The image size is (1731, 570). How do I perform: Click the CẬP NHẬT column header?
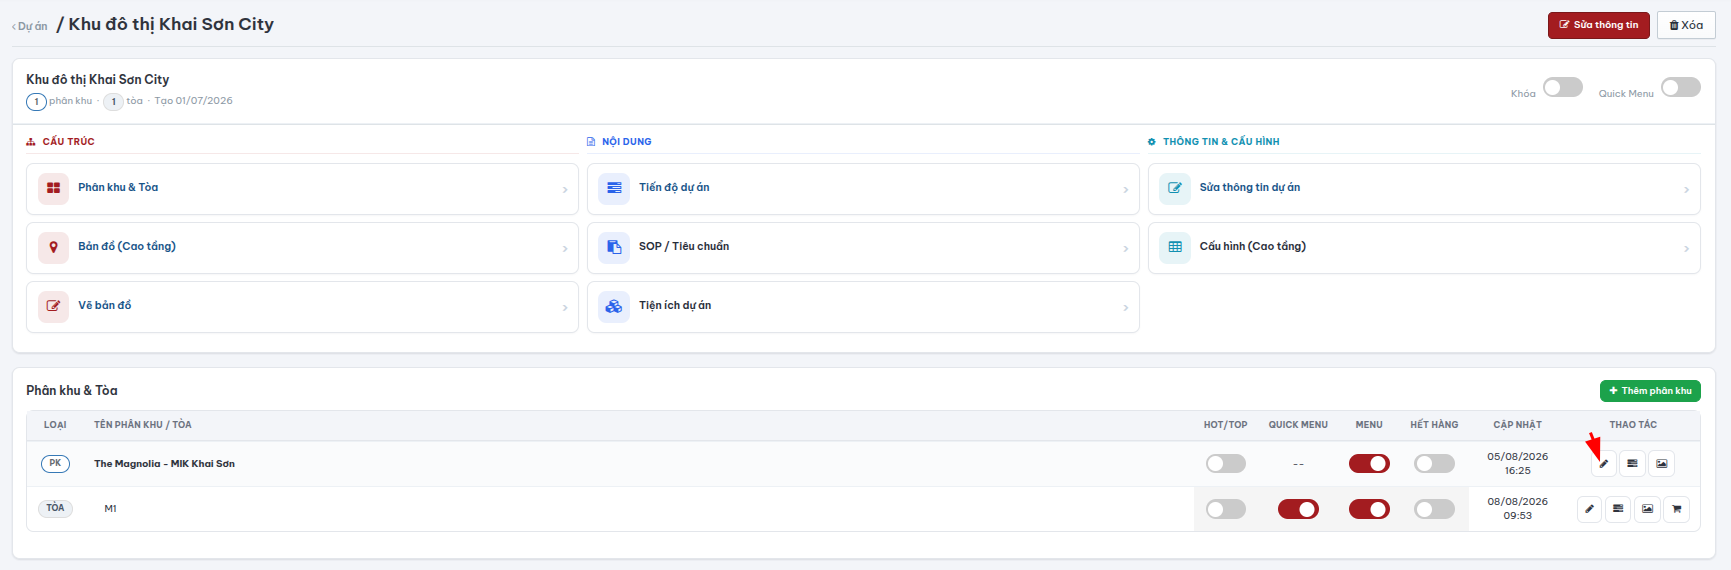tap(1517, 425)
